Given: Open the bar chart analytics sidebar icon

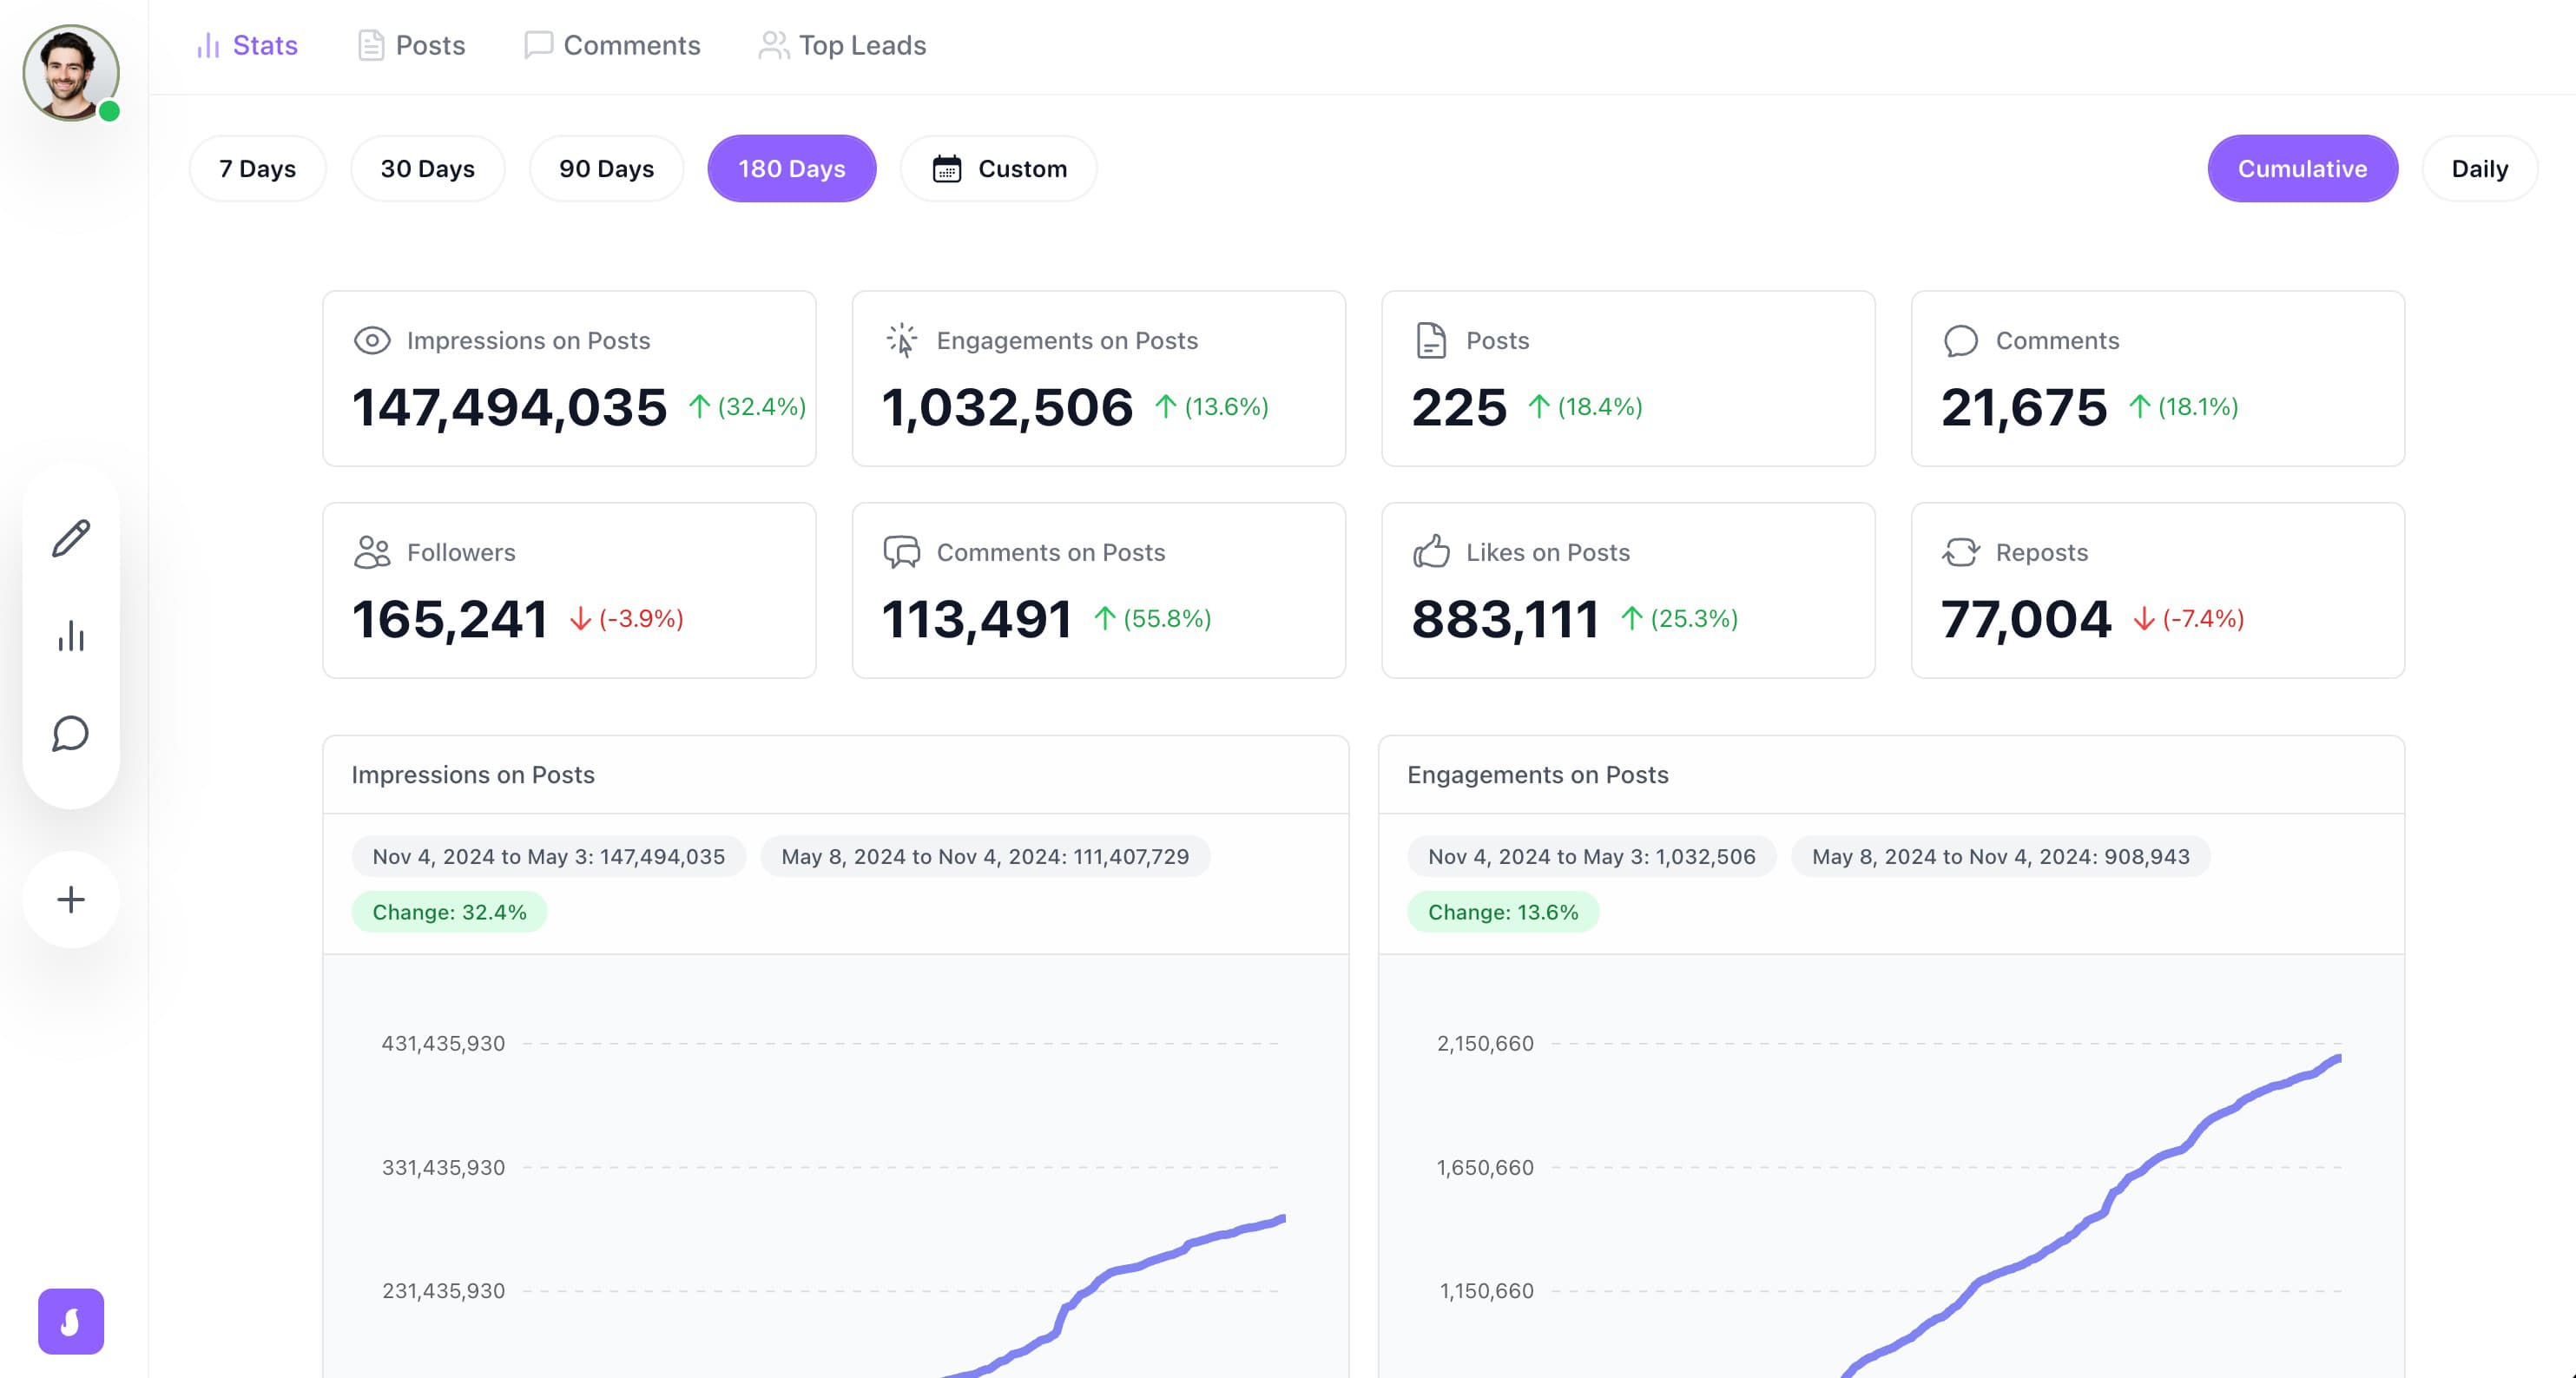Looking at the screenshot, I should point(71,636).
